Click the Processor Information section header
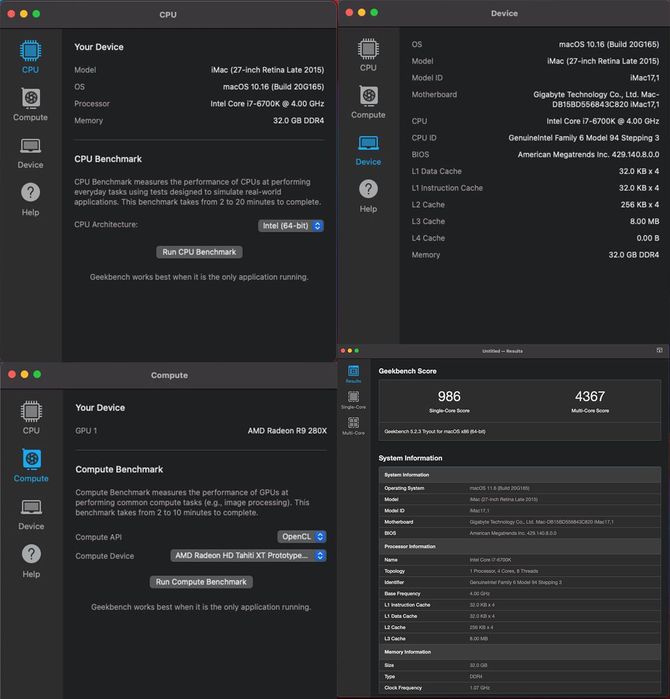The height and width of the screenshot is (699, 670). point(520,547)
